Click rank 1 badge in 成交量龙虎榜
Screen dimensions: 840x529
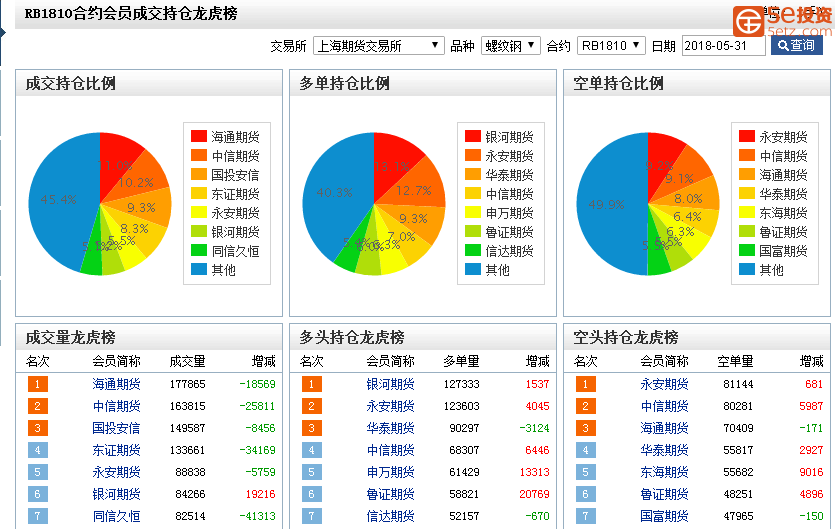[x=38, y=384]
